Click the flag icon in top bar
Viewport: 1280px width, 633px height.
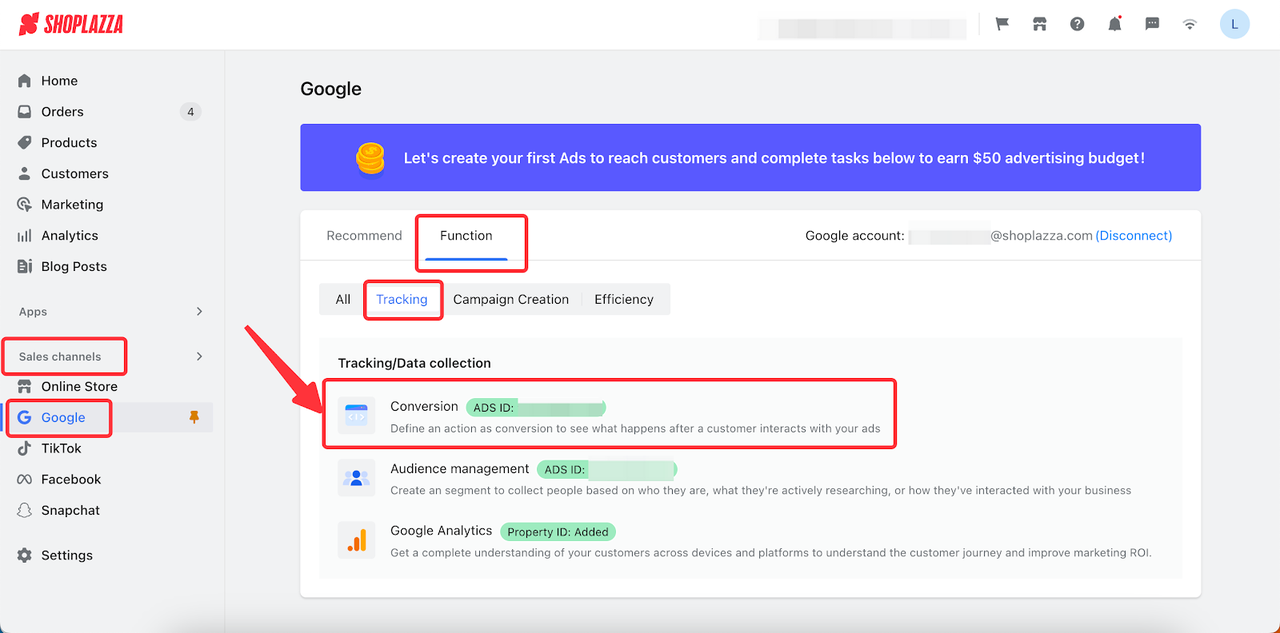[x=1002, y=24]
